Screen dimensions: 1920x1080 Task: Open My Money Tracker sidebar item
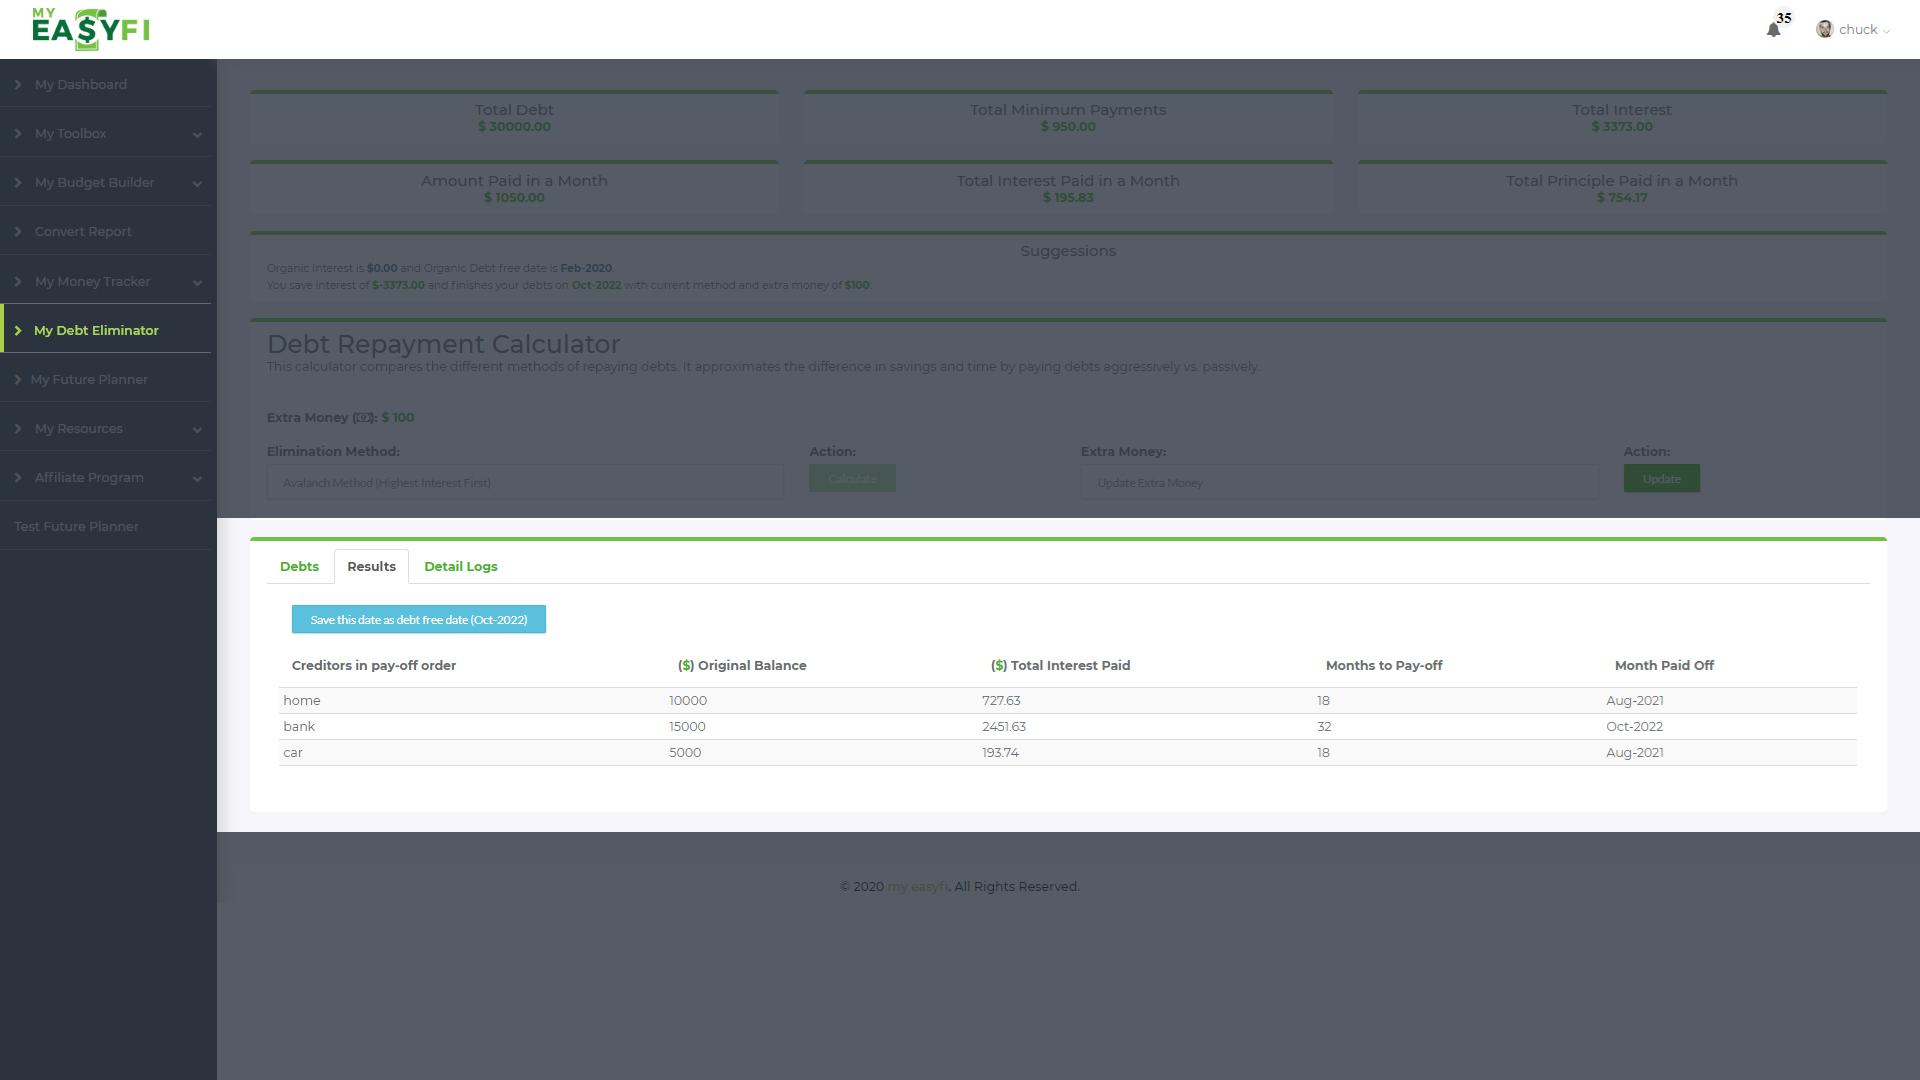click(92, 282)
